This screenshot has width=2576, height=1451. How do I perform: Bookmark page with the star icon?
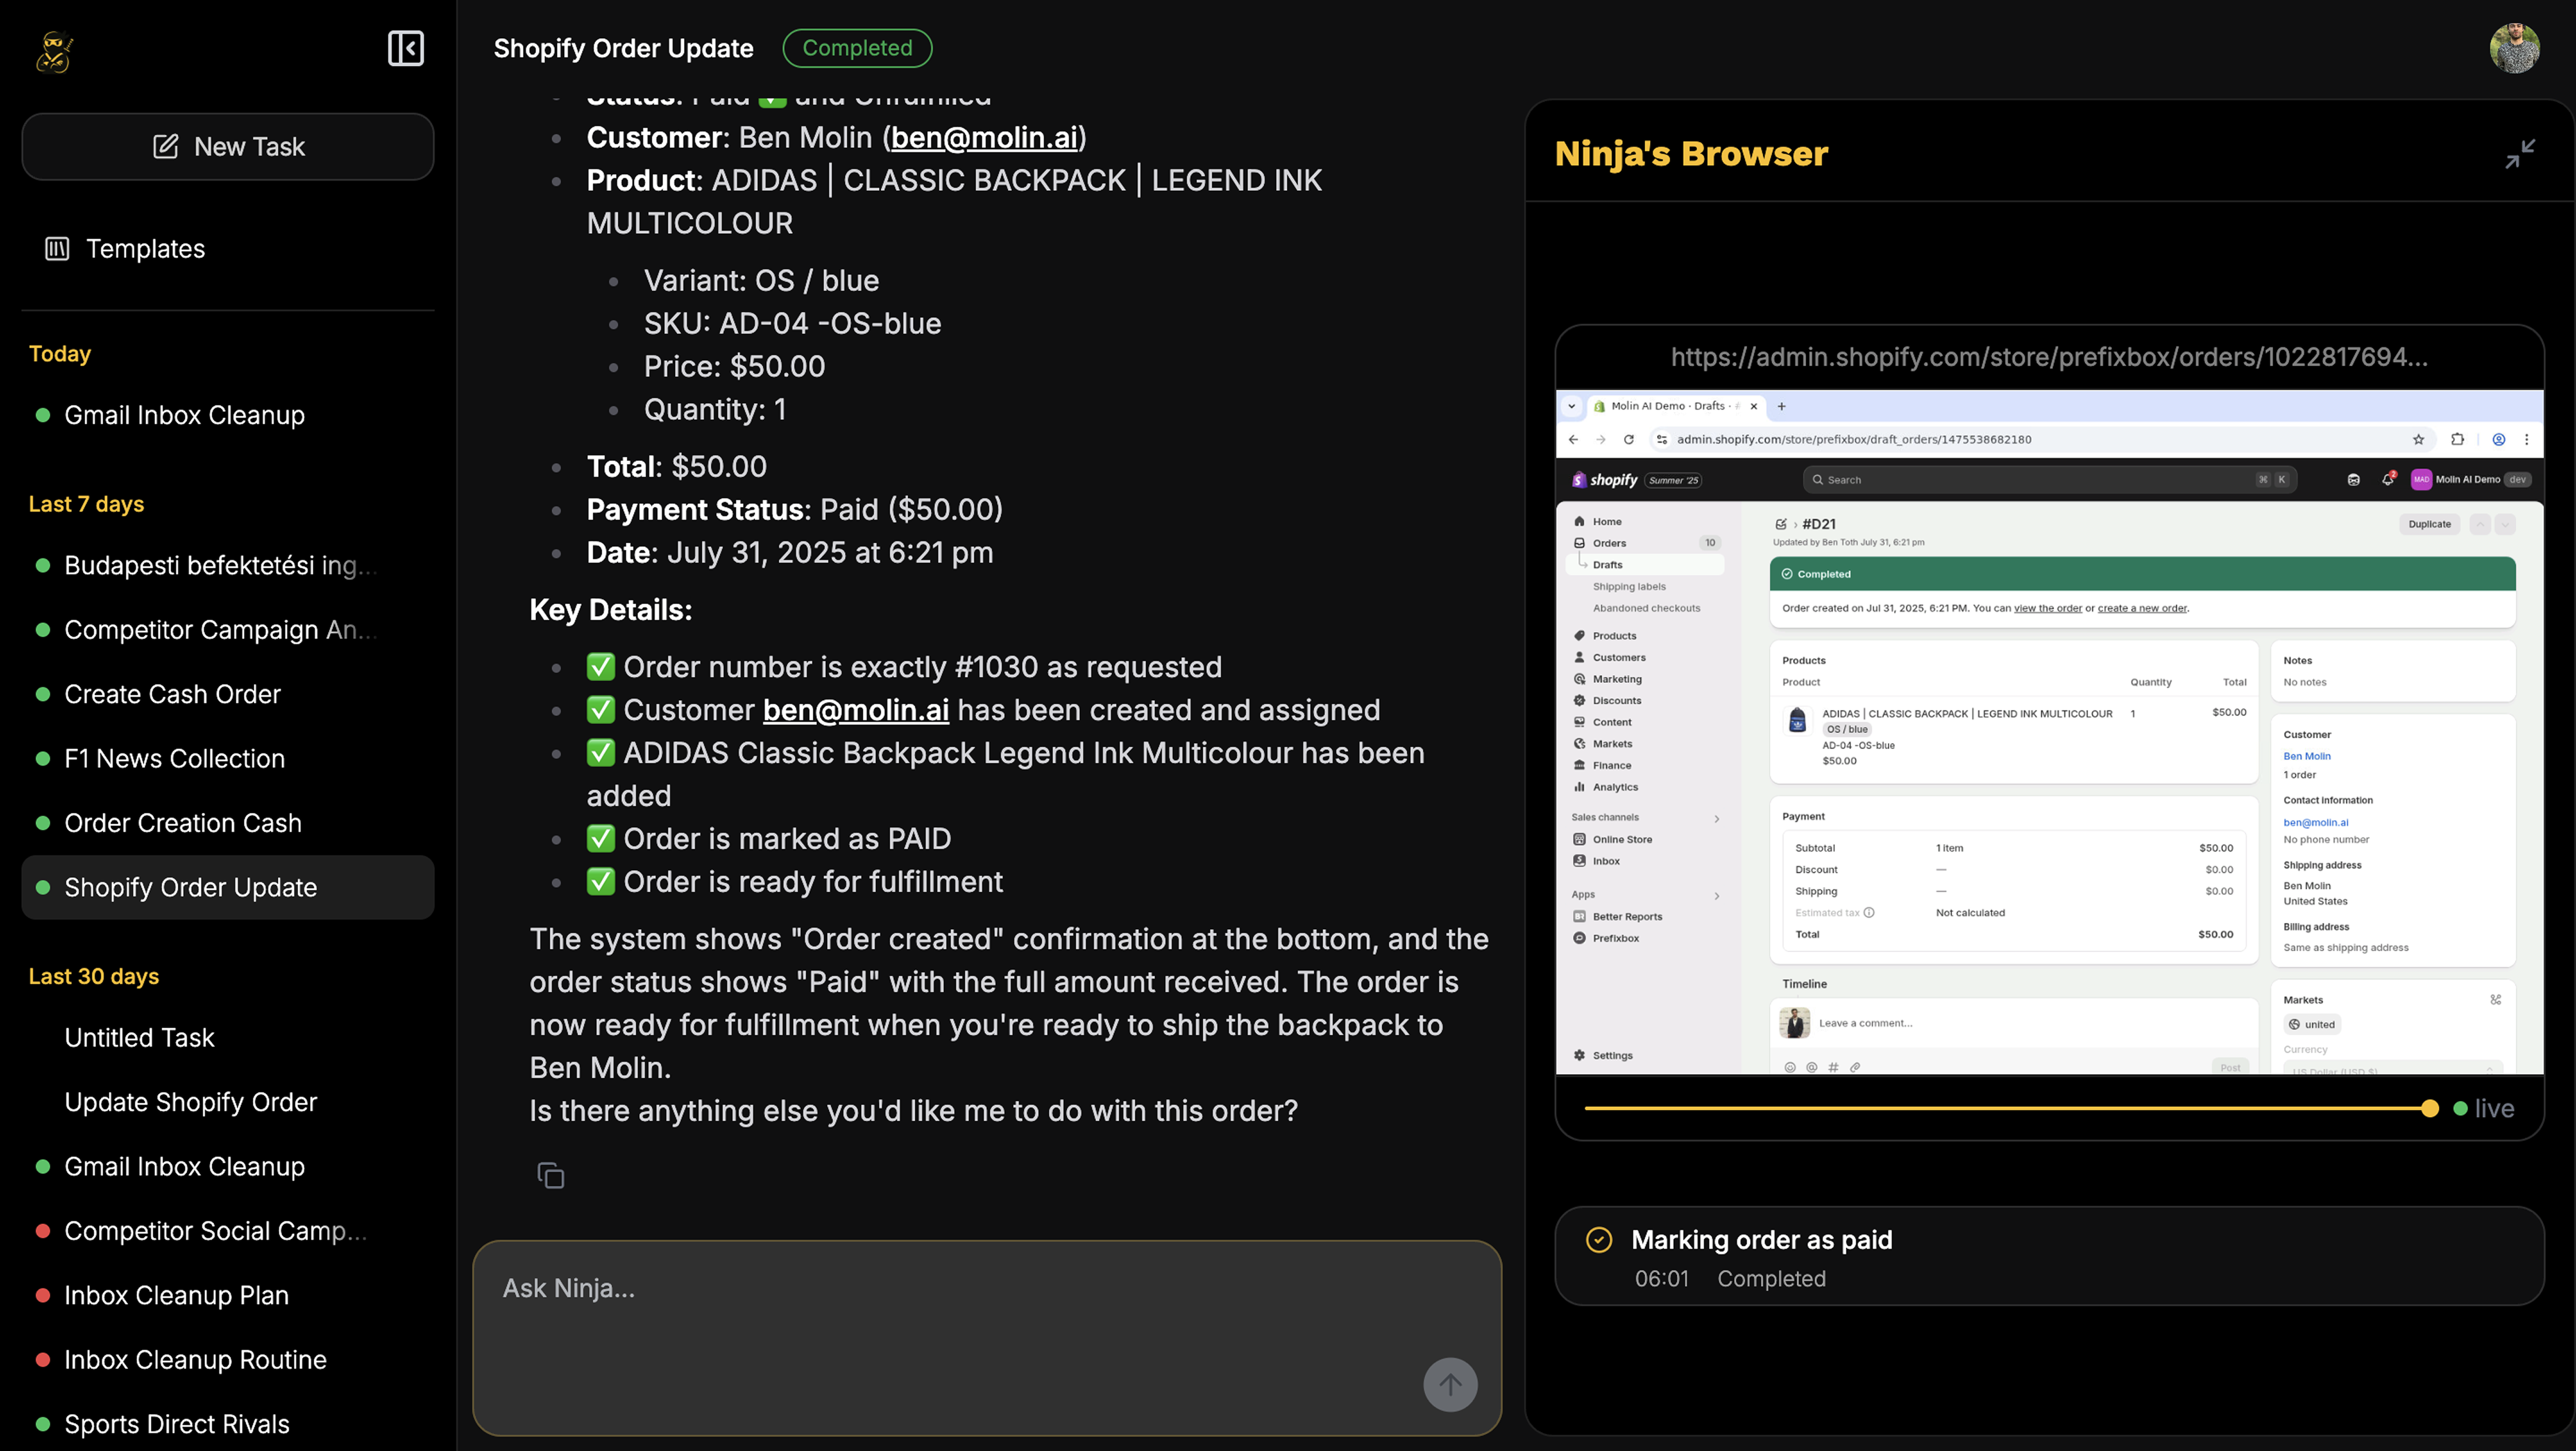click(2418, 439)
